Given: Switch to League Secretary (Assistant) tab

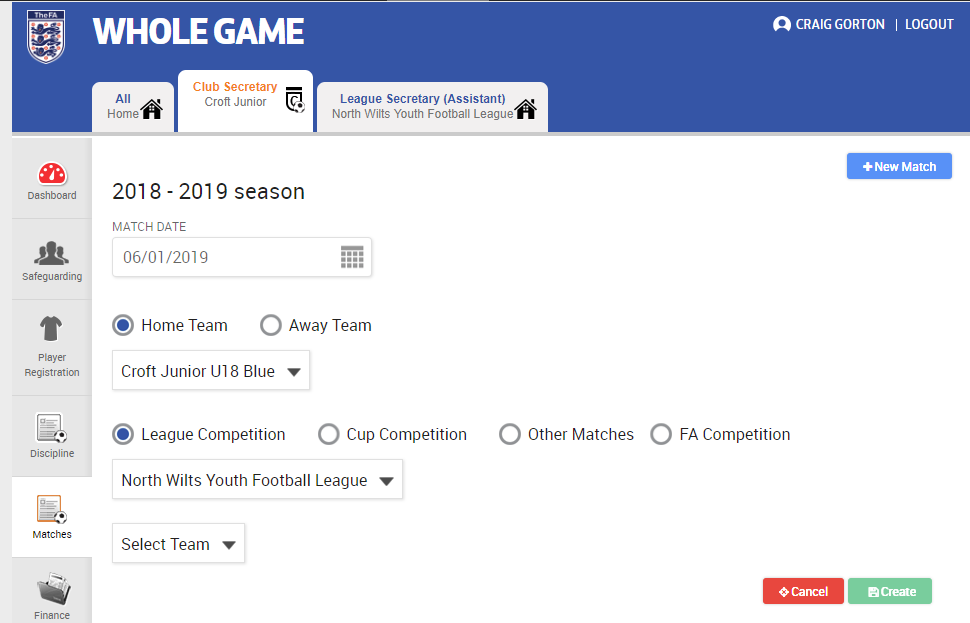Looking at the screenshot, I should (x=432, y=107).
